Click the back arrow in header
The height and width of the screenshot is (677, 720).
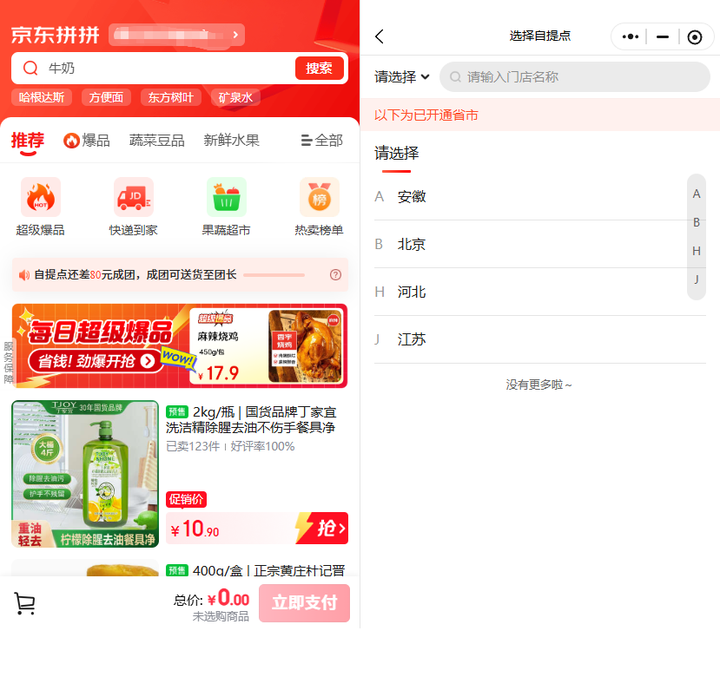[x=380, y=37]
